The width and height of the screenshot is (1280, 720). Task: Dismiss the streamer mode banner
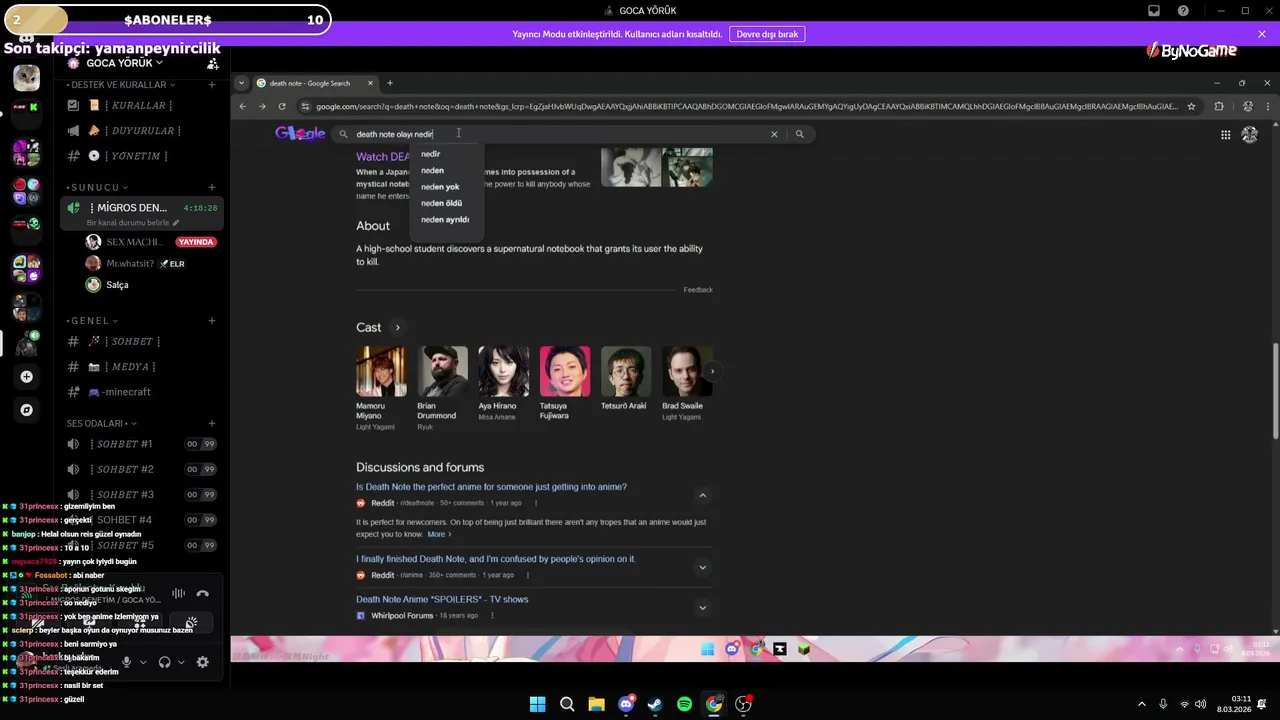click(x=1262, y=34)
